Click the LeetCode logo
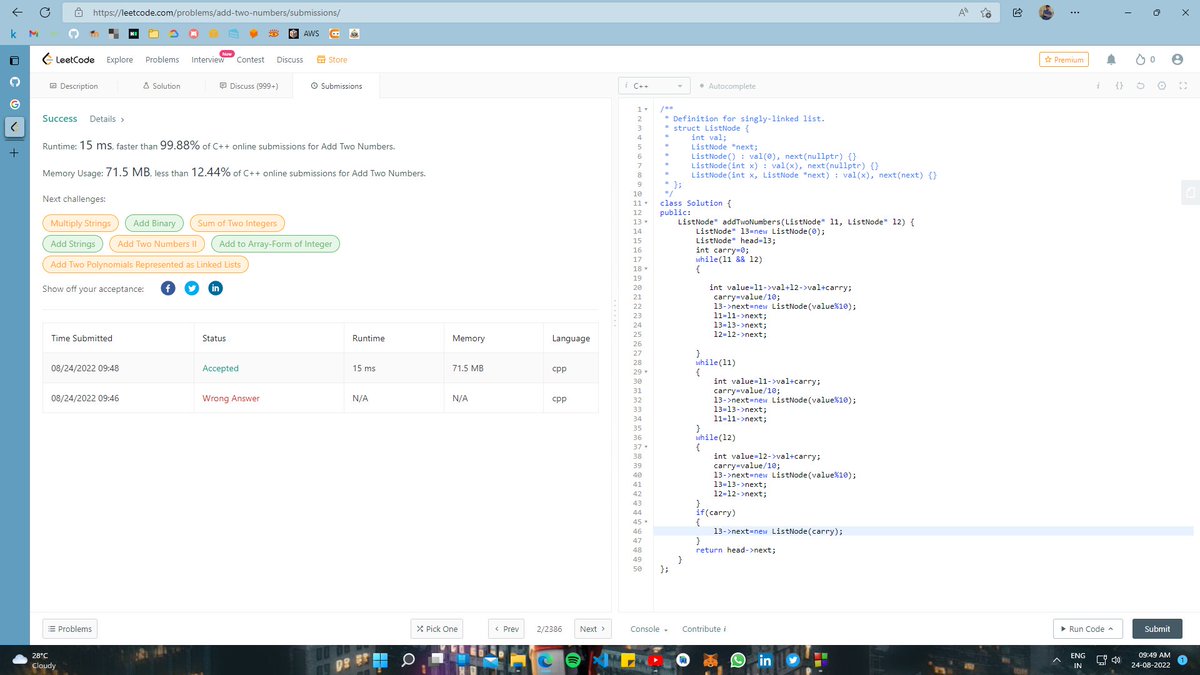The width and height of the screenshot is (1200, 675). tap(68, 60)
